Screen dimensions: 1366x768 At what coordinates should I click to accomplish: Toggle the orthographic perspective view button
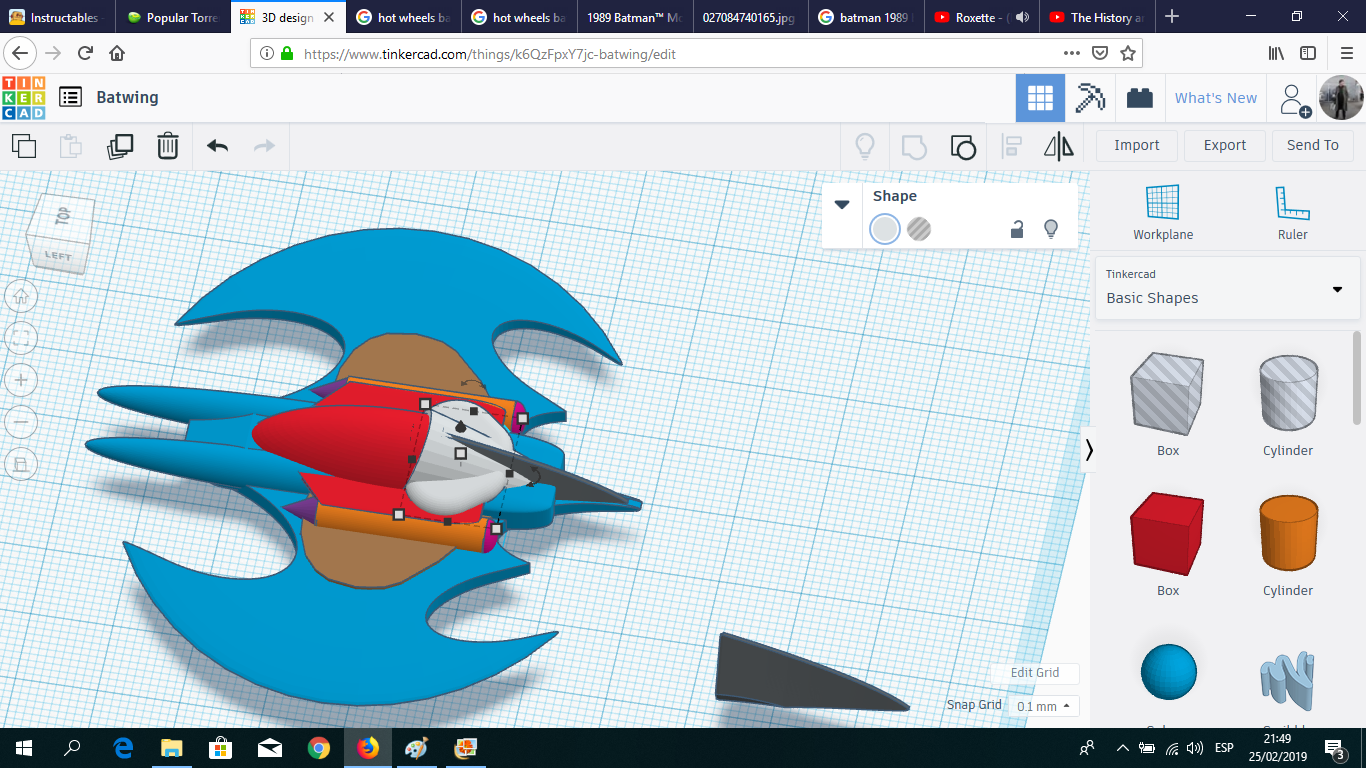pos(22,464)
